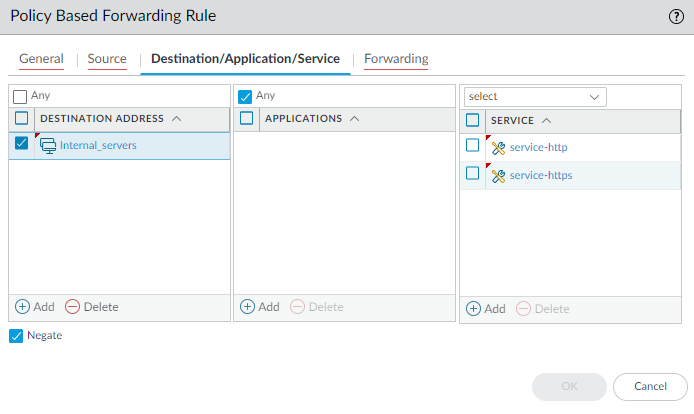Select the Destination/Application/Service tab

246,58
